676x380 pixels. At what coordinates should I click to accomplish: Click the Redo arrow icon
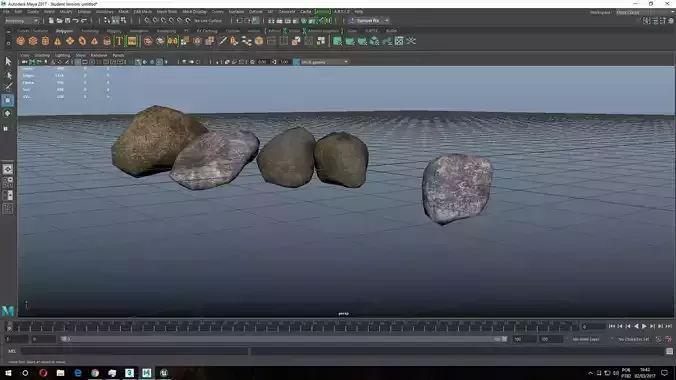coord(84,21)
